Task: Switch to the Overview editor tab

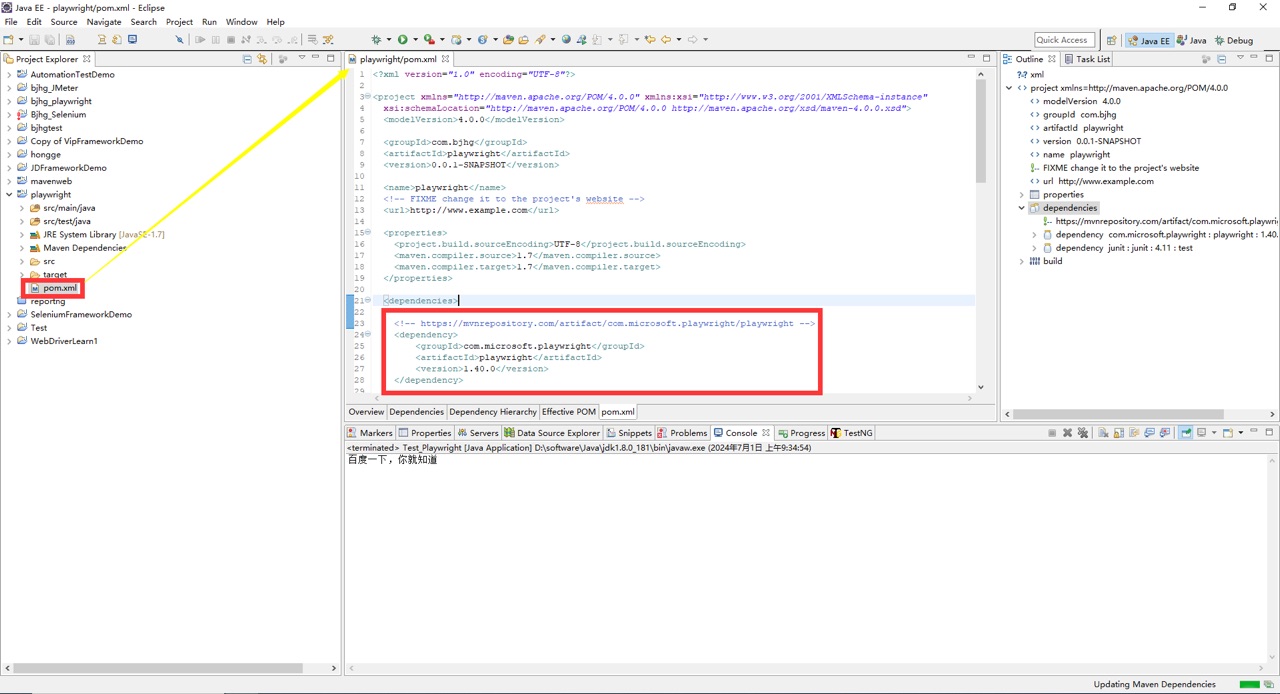Action: point(366,412)
